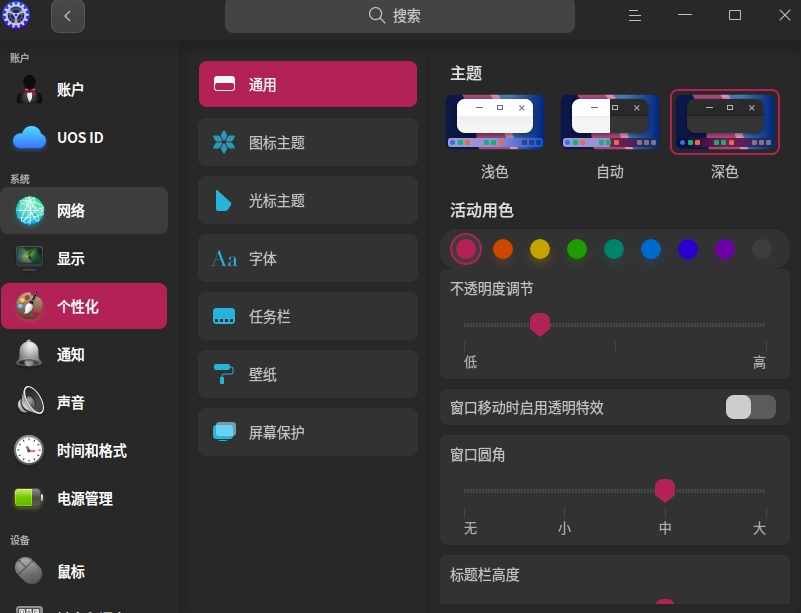Switch to 壁纸 tab label
Viewport: 801px width, 613px height.
263,374
